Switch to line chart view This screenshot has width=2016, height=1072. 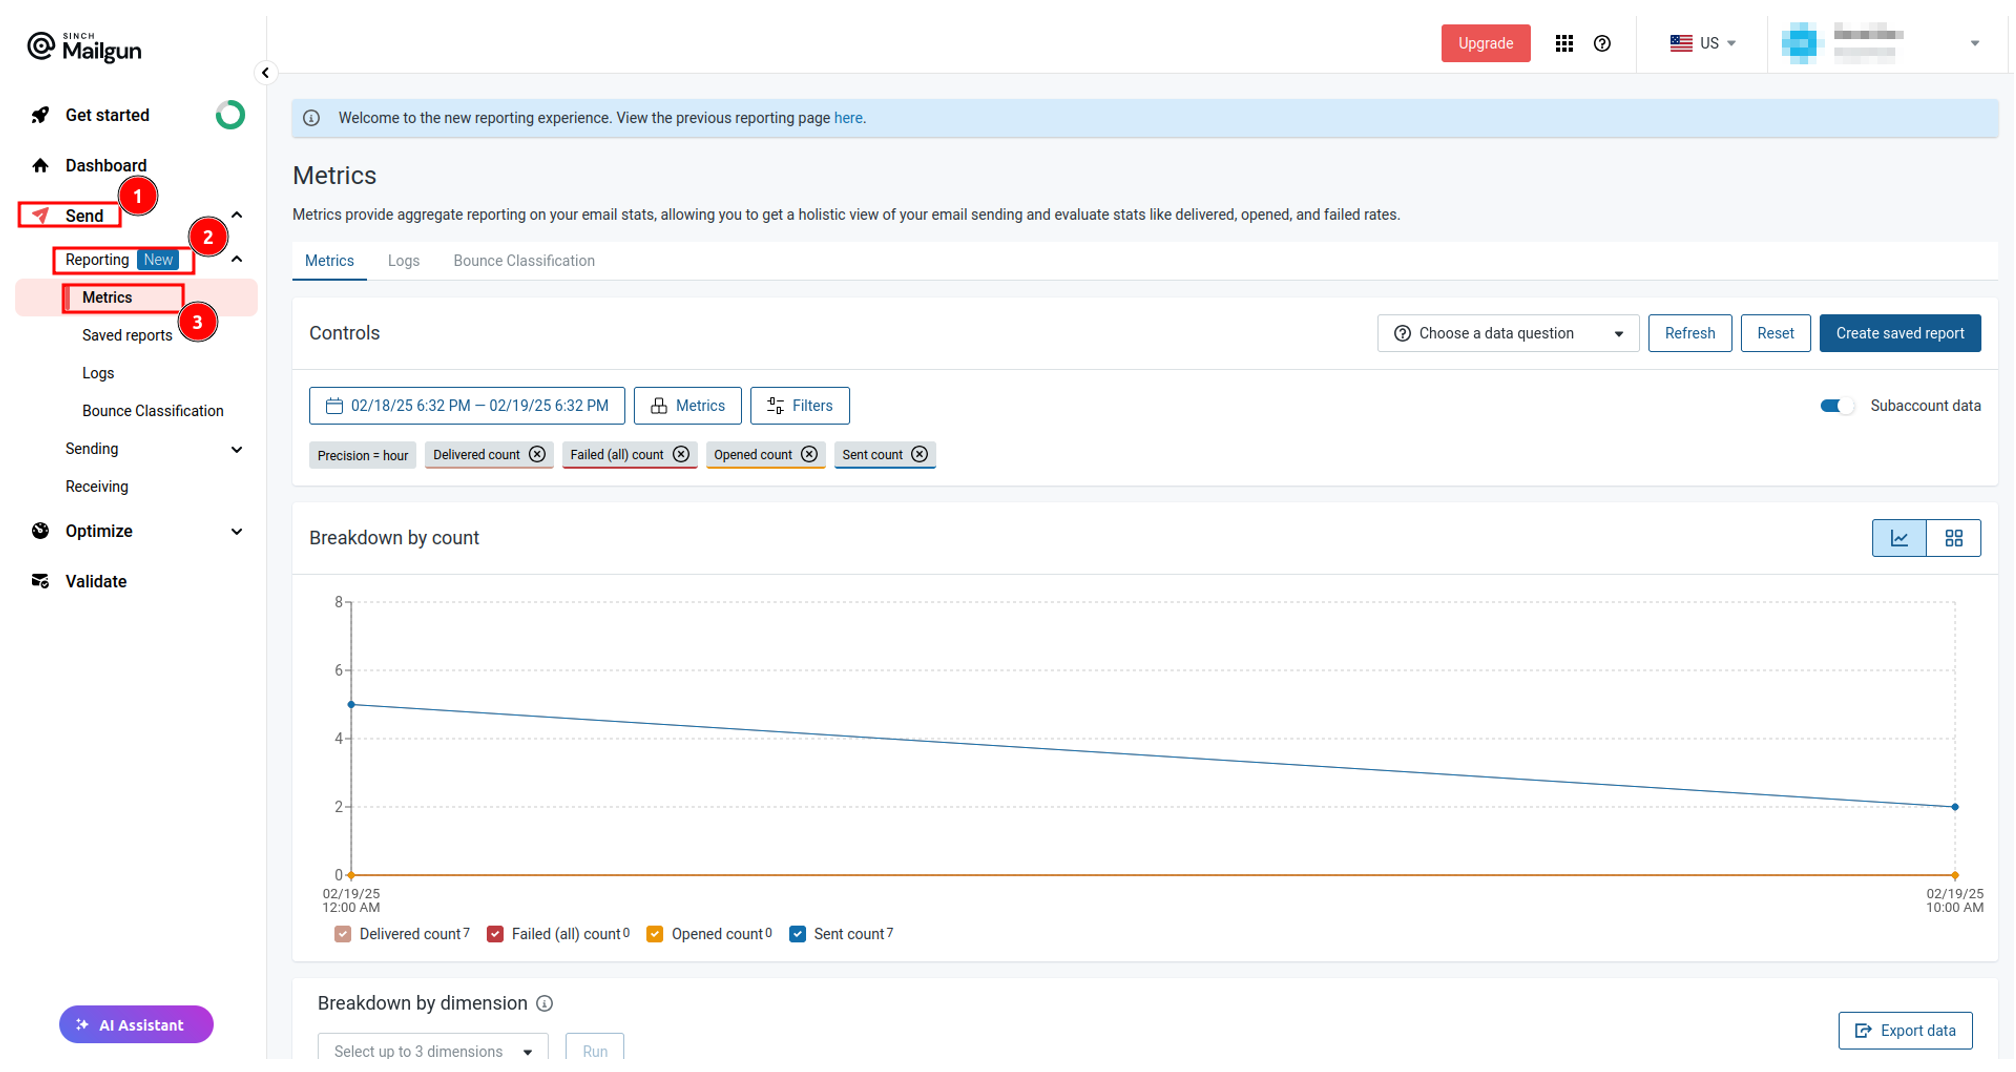[x=1899, y=538]
